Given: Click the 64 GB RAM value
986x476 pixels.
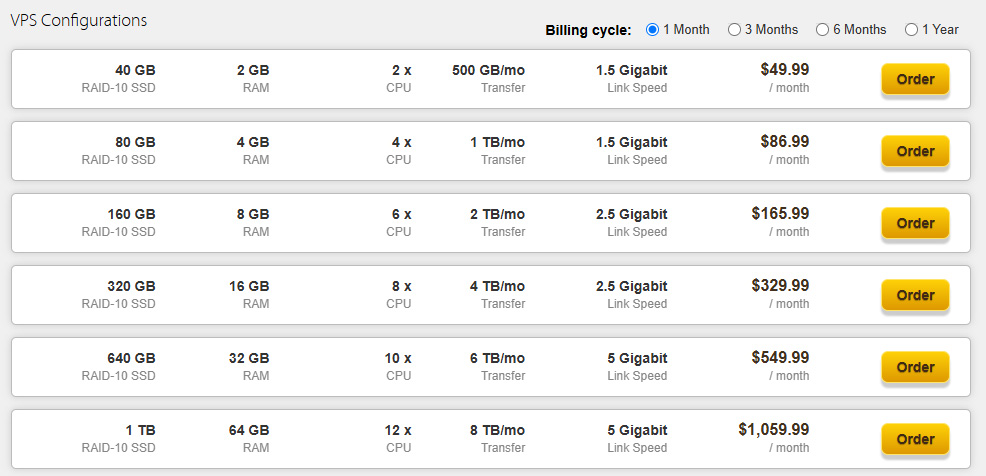Looking at the screenshot, I should coord(249,430).
